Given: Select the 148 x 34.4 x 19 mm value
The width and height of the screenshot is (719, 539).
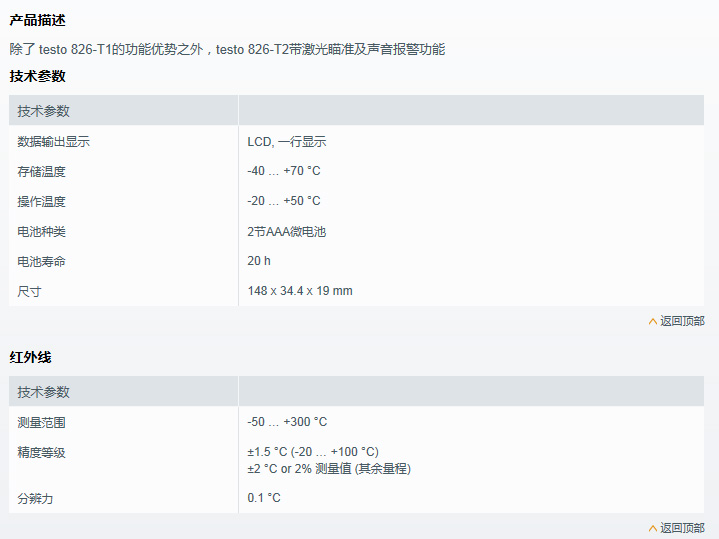Looking at the screenshot, I should [300, 292].
